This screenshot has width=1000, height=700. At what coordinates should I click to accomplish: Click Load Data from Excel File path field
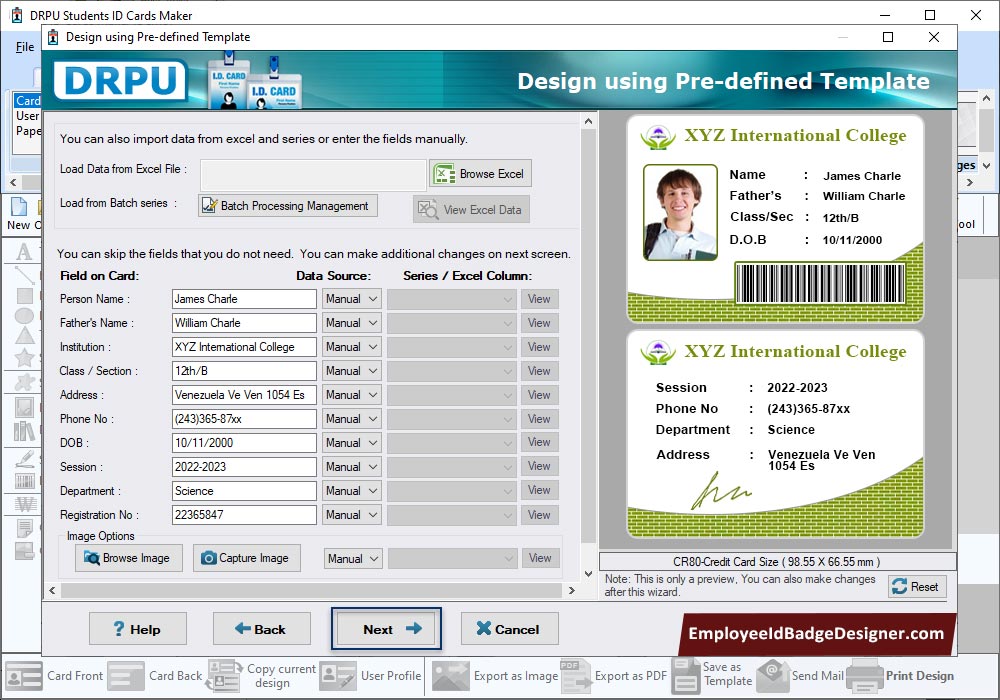[313, 174]
